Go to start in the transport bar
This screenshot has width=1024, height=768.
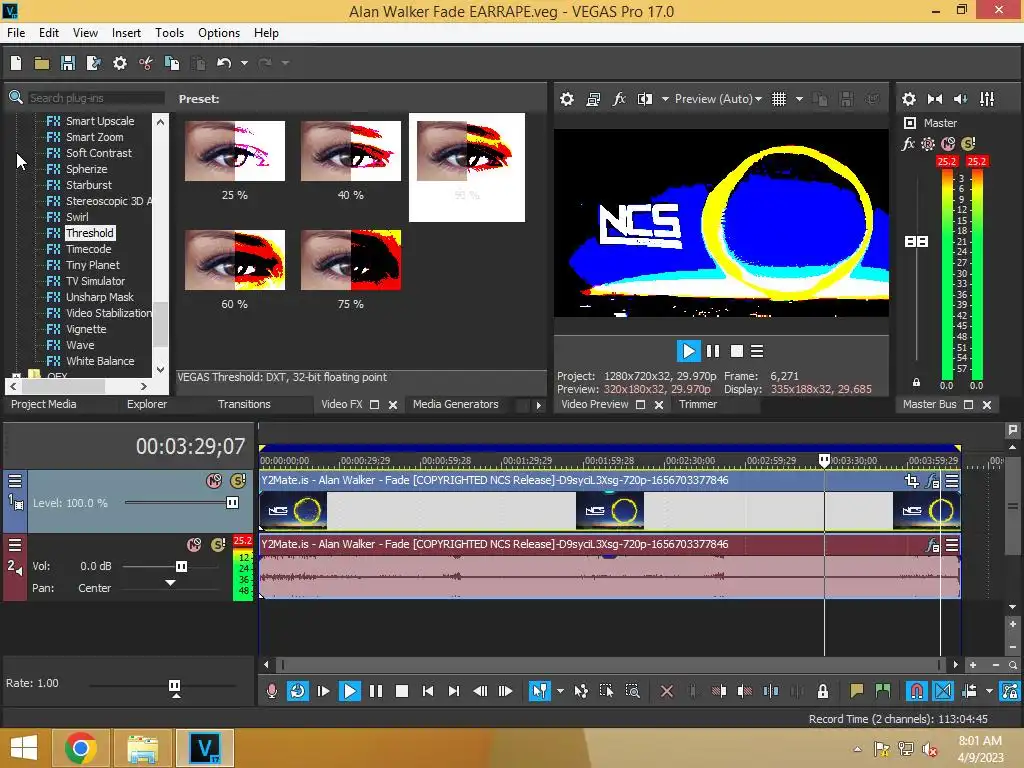pos(428,691)
